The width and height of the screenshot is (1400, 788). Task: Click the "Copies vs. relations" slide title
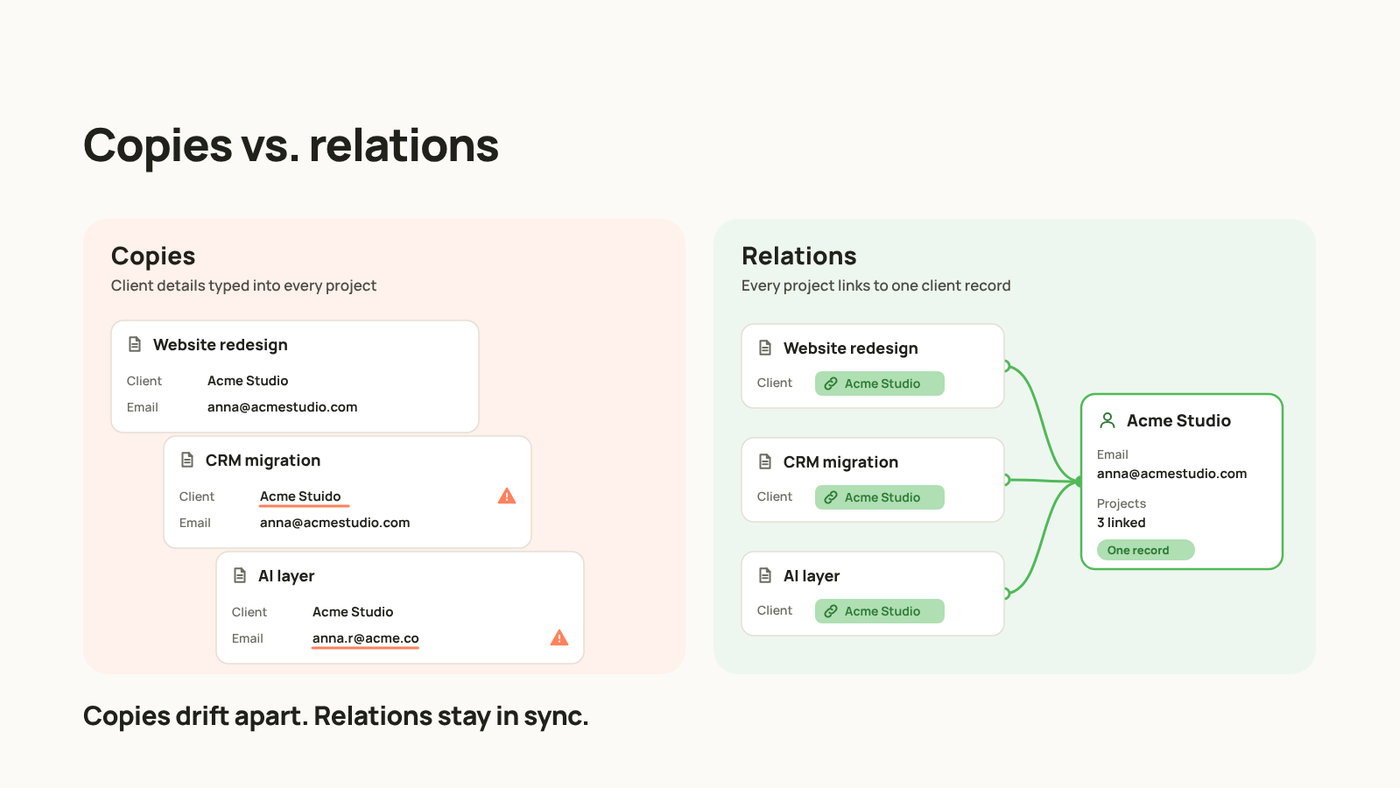click(291, 145)
